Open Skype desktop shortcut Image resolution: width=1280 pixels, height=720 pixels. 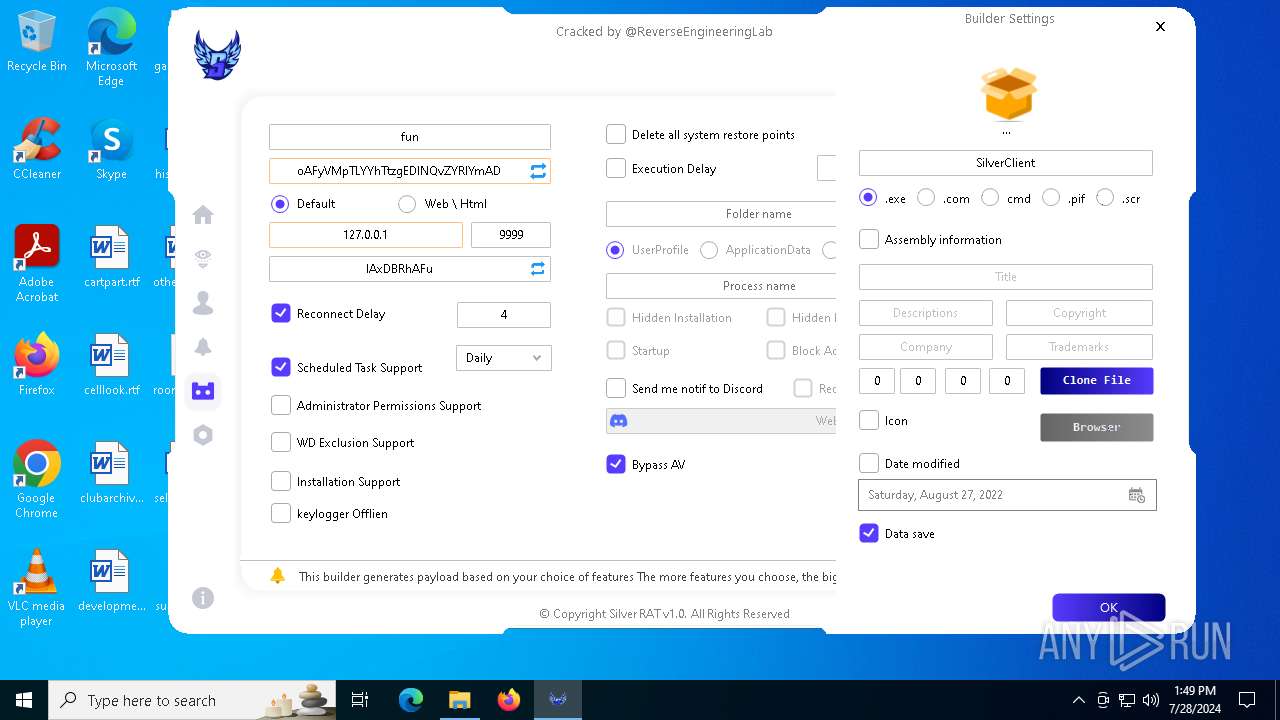(111, 150)
